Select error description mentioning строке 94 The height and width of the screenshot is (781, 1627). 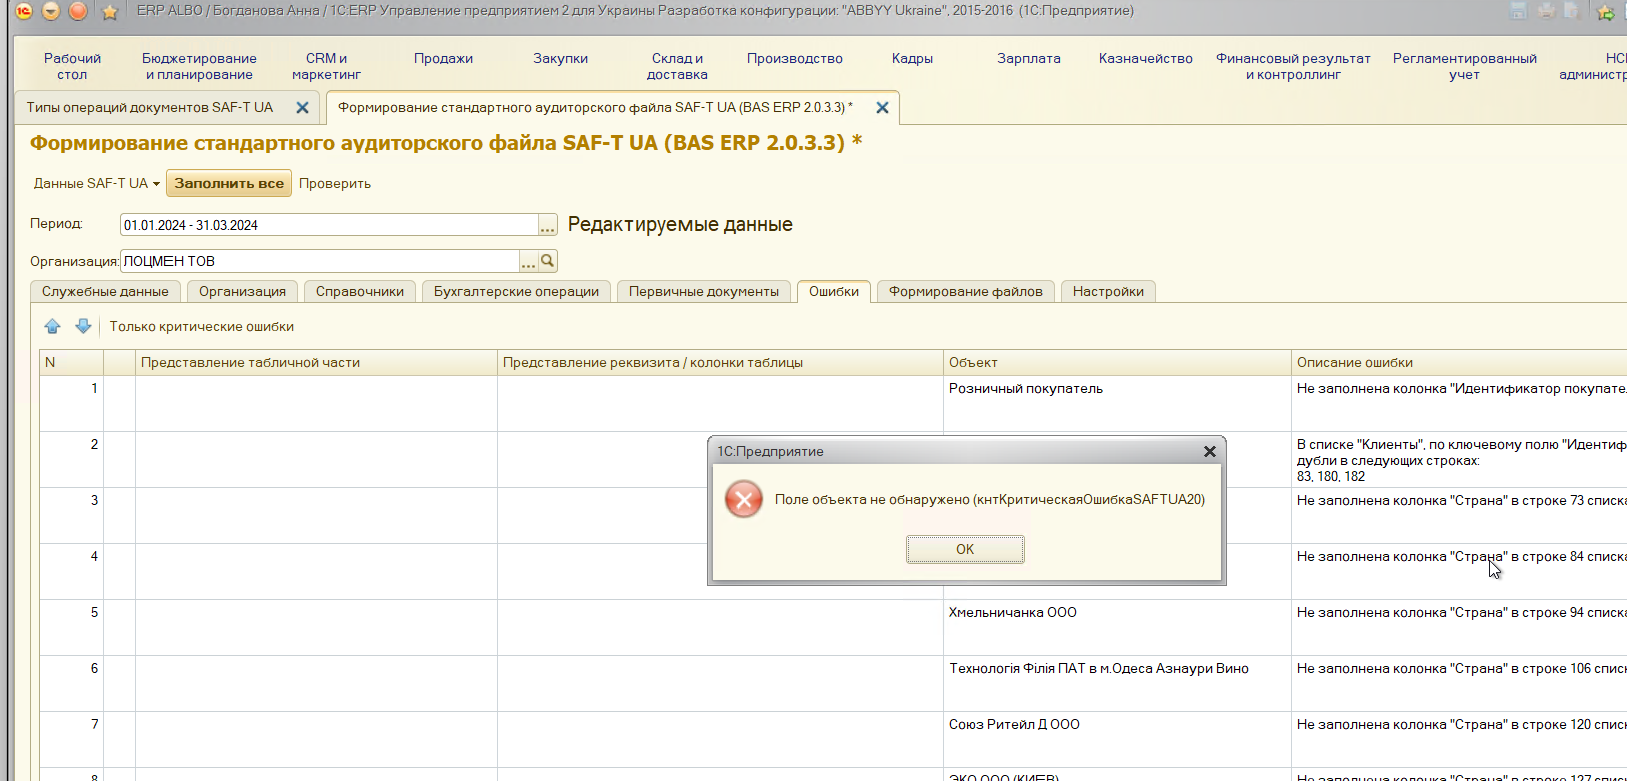1459,627
